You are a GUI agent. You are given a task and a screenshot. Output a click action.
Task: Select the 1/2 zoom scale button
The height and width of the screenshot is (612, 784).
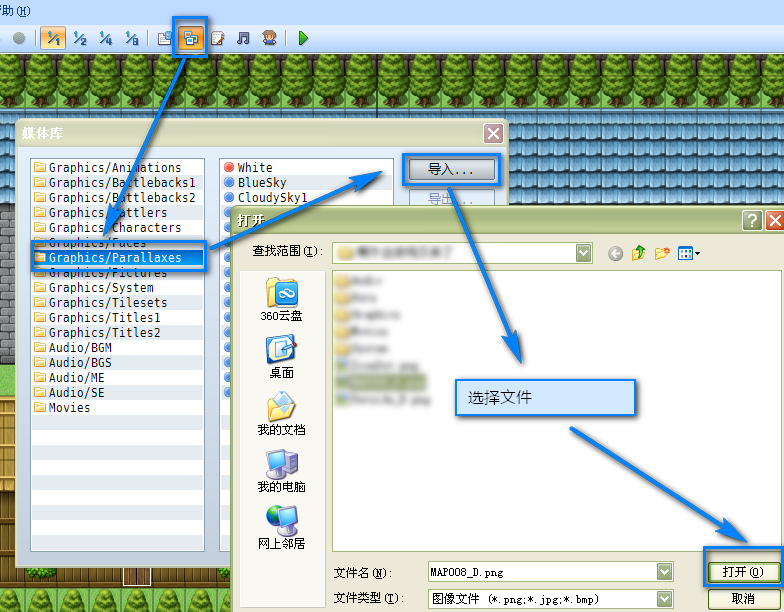(x=80, y=38)
